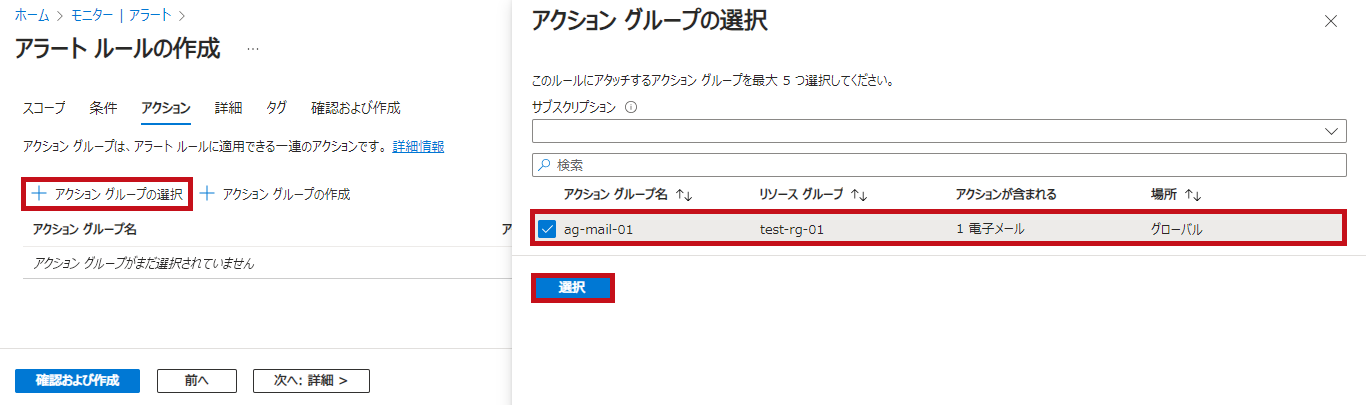Open the 詳細情報 link
Viewport: 1366px width, 405px height.
pyautogui.click(x=418, y=147)
